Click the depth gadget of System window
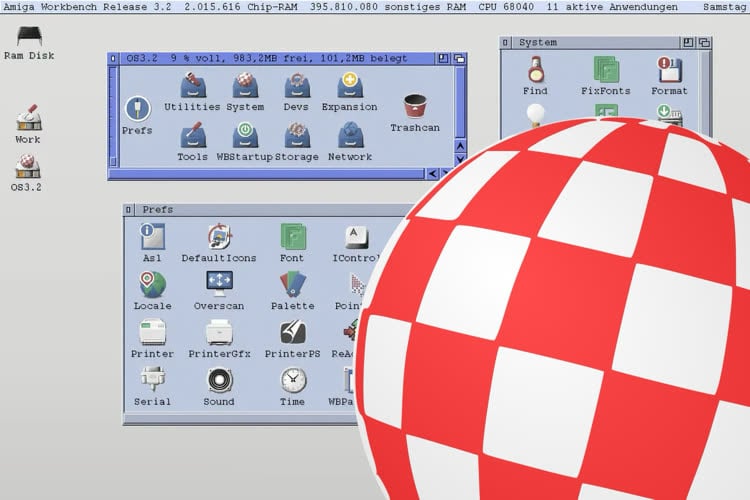This screenshot has width=750, height=500. tap(704, 43)
